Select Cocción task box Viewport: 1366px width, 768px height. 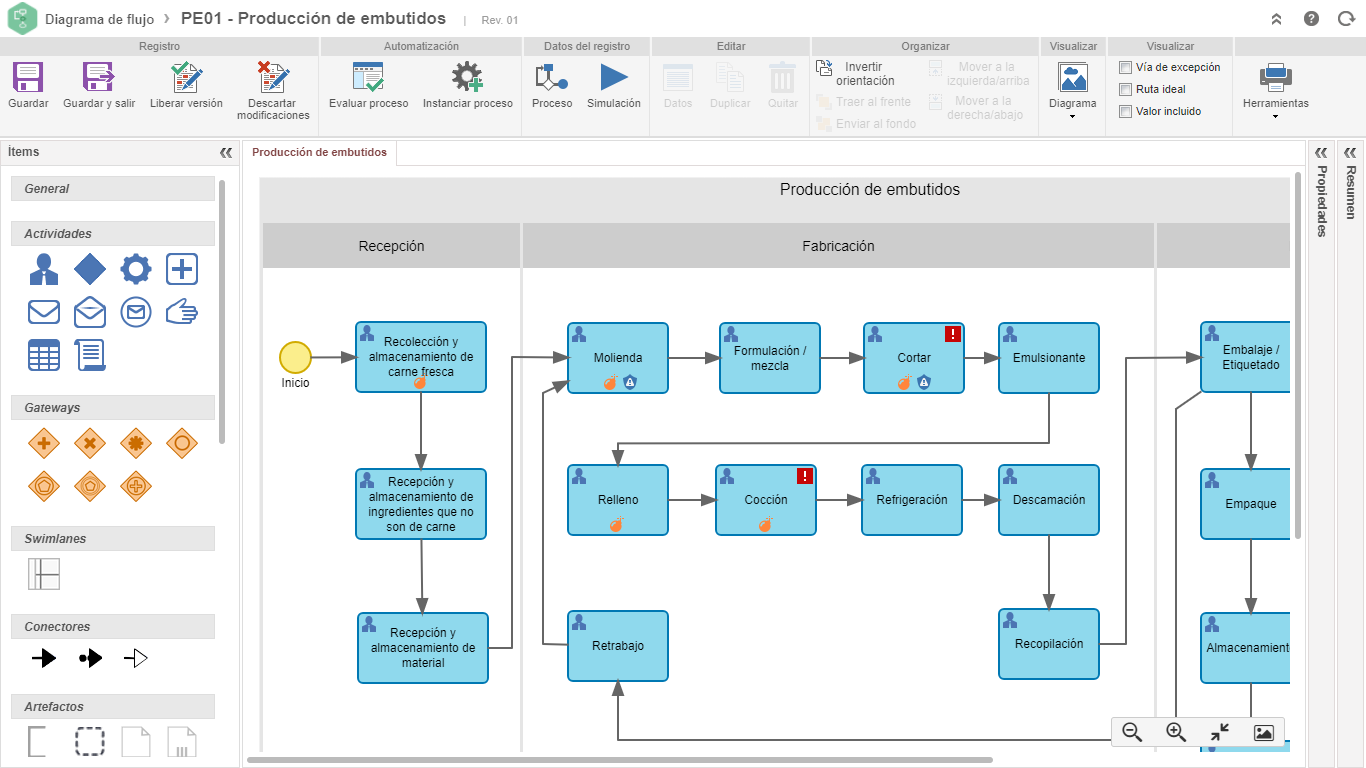point(766,500)
